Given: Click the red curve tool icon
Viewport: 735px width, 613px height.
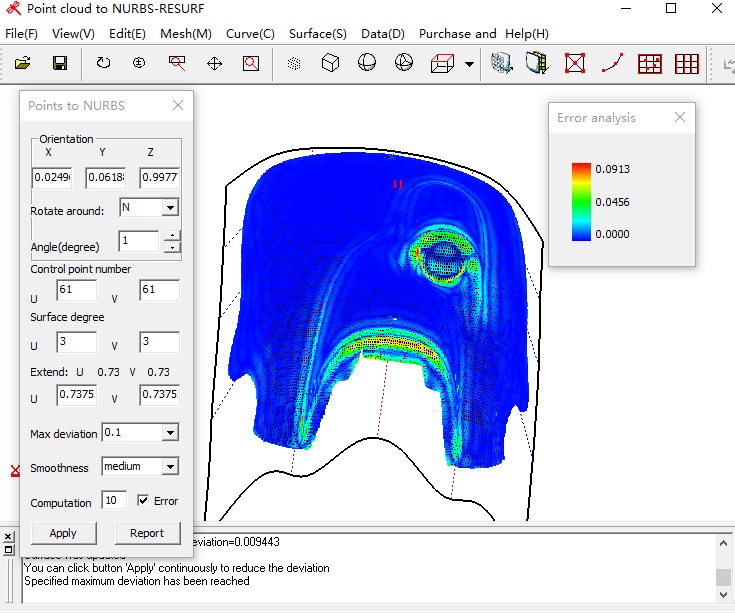Looking at the screenshot, I should 612,64.
